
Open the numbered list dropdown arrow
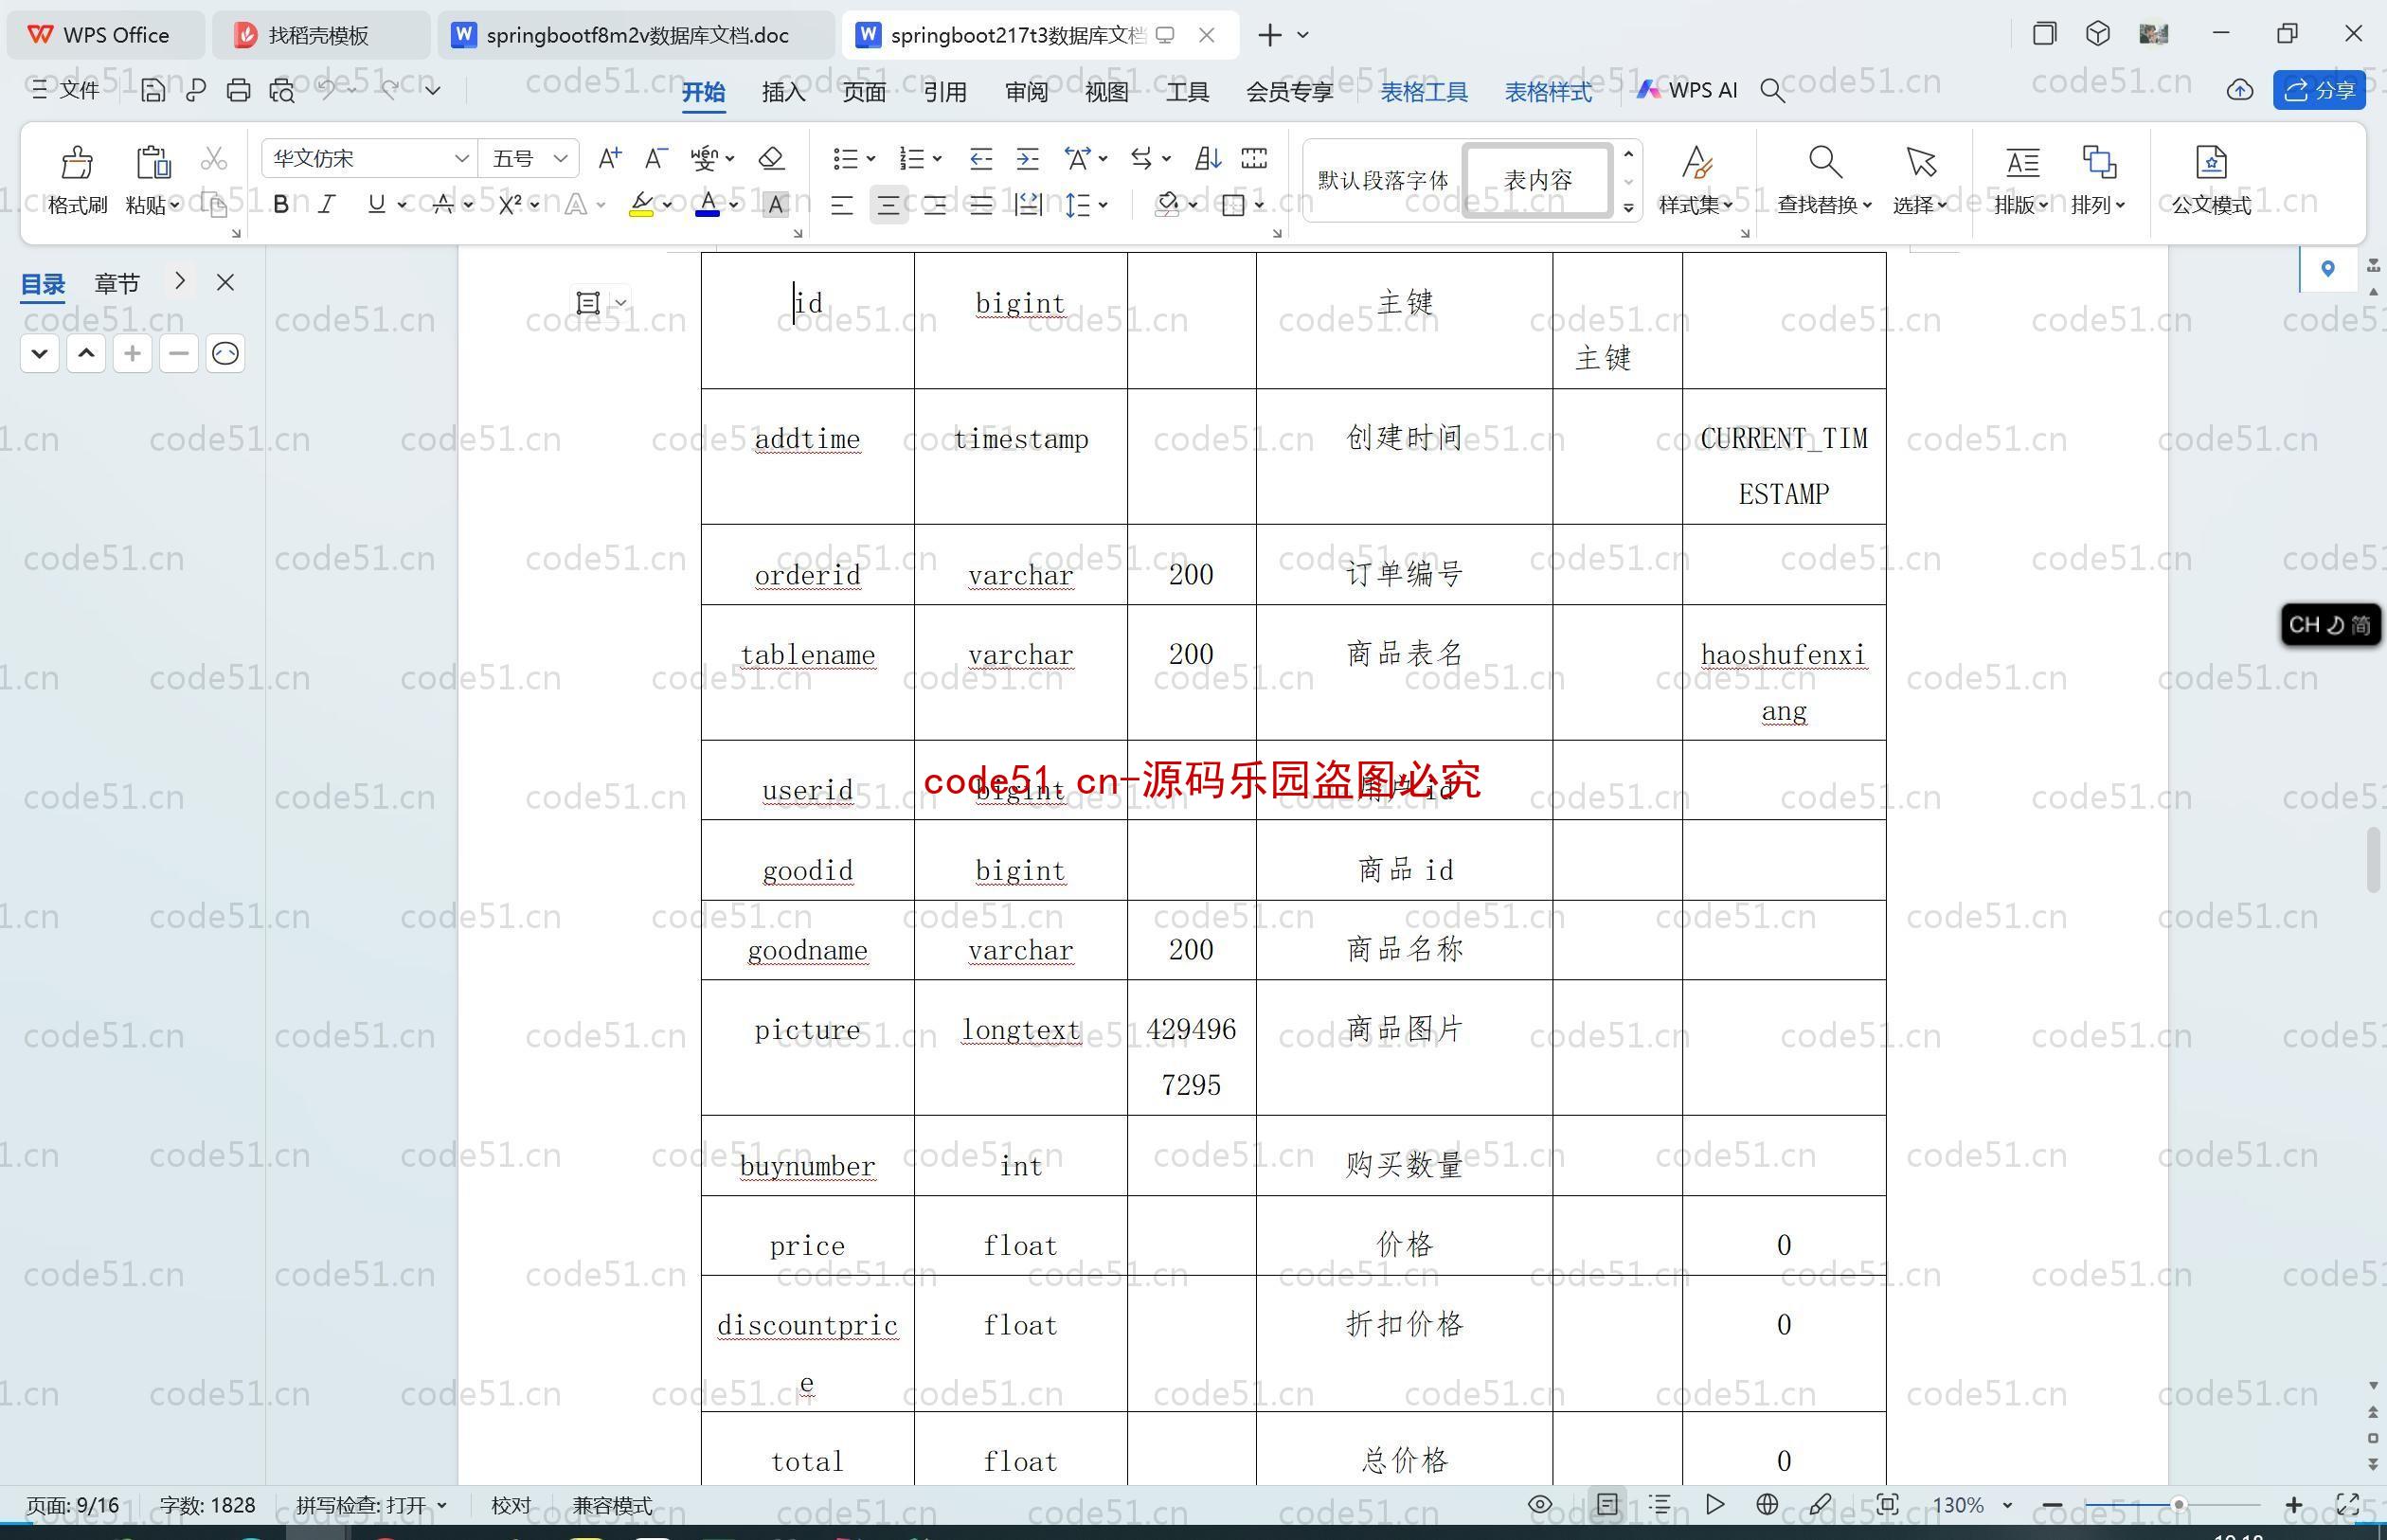tap(937, 159)
